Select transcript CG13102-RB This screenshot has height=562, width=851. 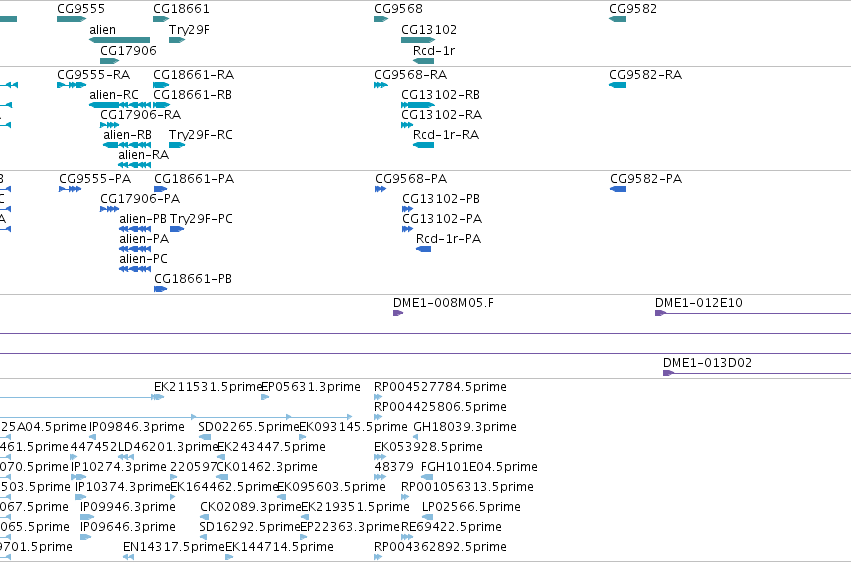click(418, 105)
